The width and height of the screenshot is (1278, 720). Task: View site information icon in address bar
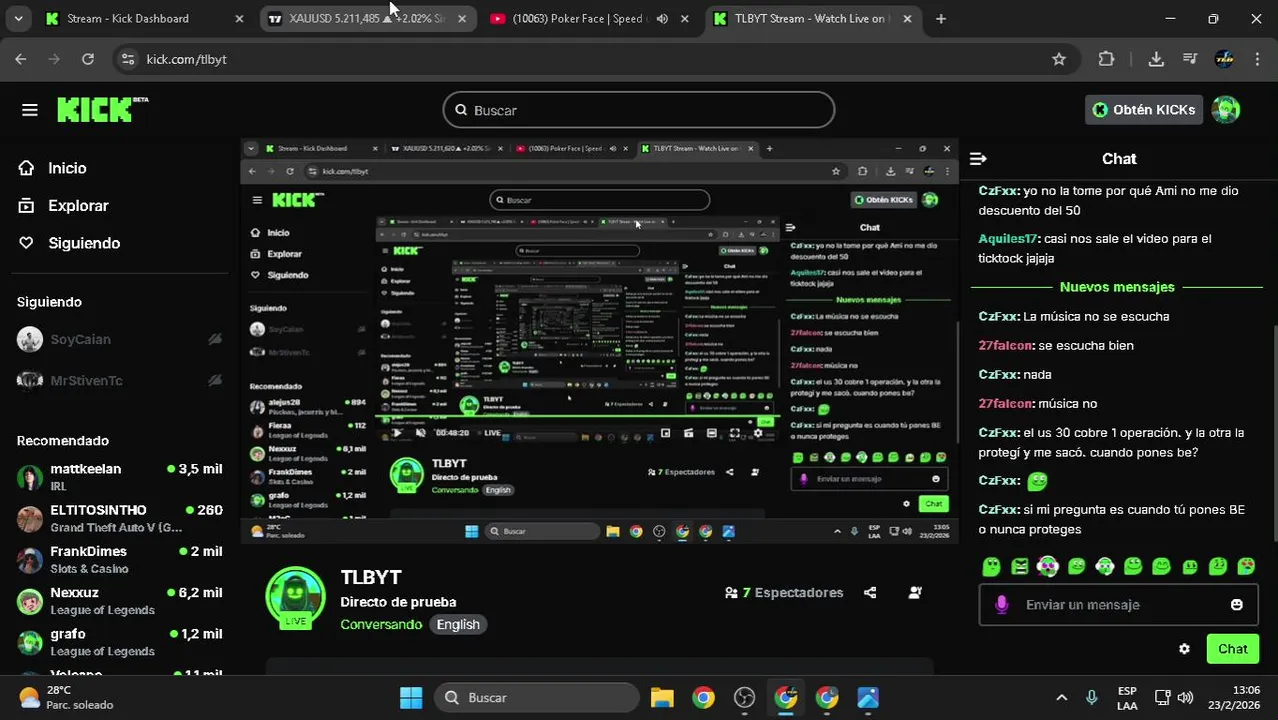[x=127, y=59]
